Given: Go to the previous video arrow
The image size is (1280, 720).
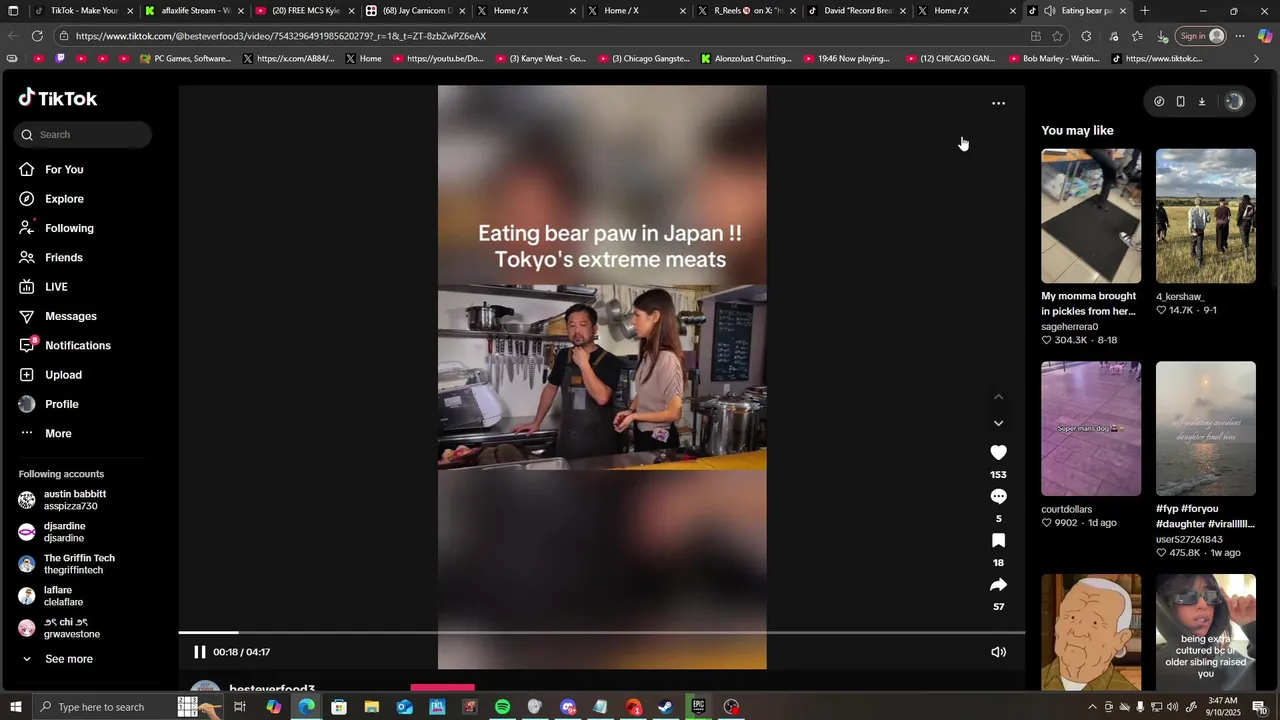Looking at the screenshot, I should coord(998,397).
